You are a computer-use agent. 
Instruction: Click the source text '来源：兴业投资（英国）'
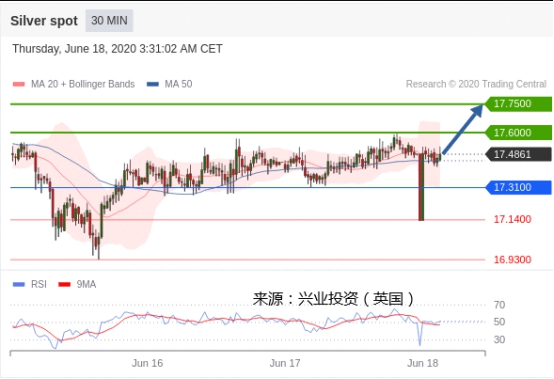[333, 299]
